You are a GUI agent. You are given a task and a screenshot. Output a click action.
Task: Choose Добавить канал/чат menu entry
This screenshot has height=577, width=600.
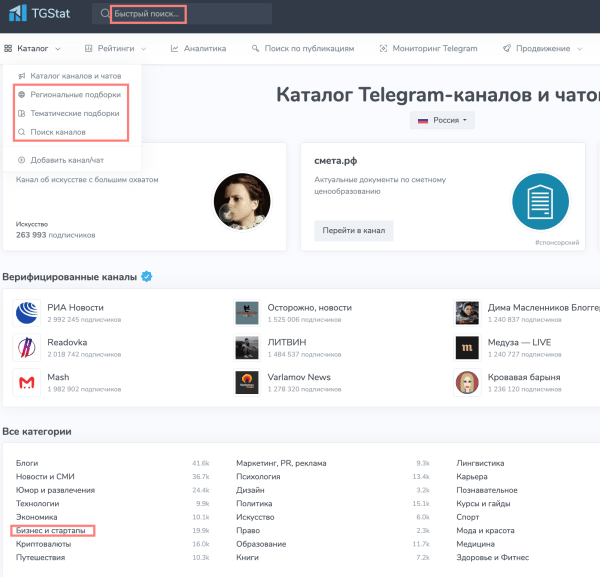[68, 160]
